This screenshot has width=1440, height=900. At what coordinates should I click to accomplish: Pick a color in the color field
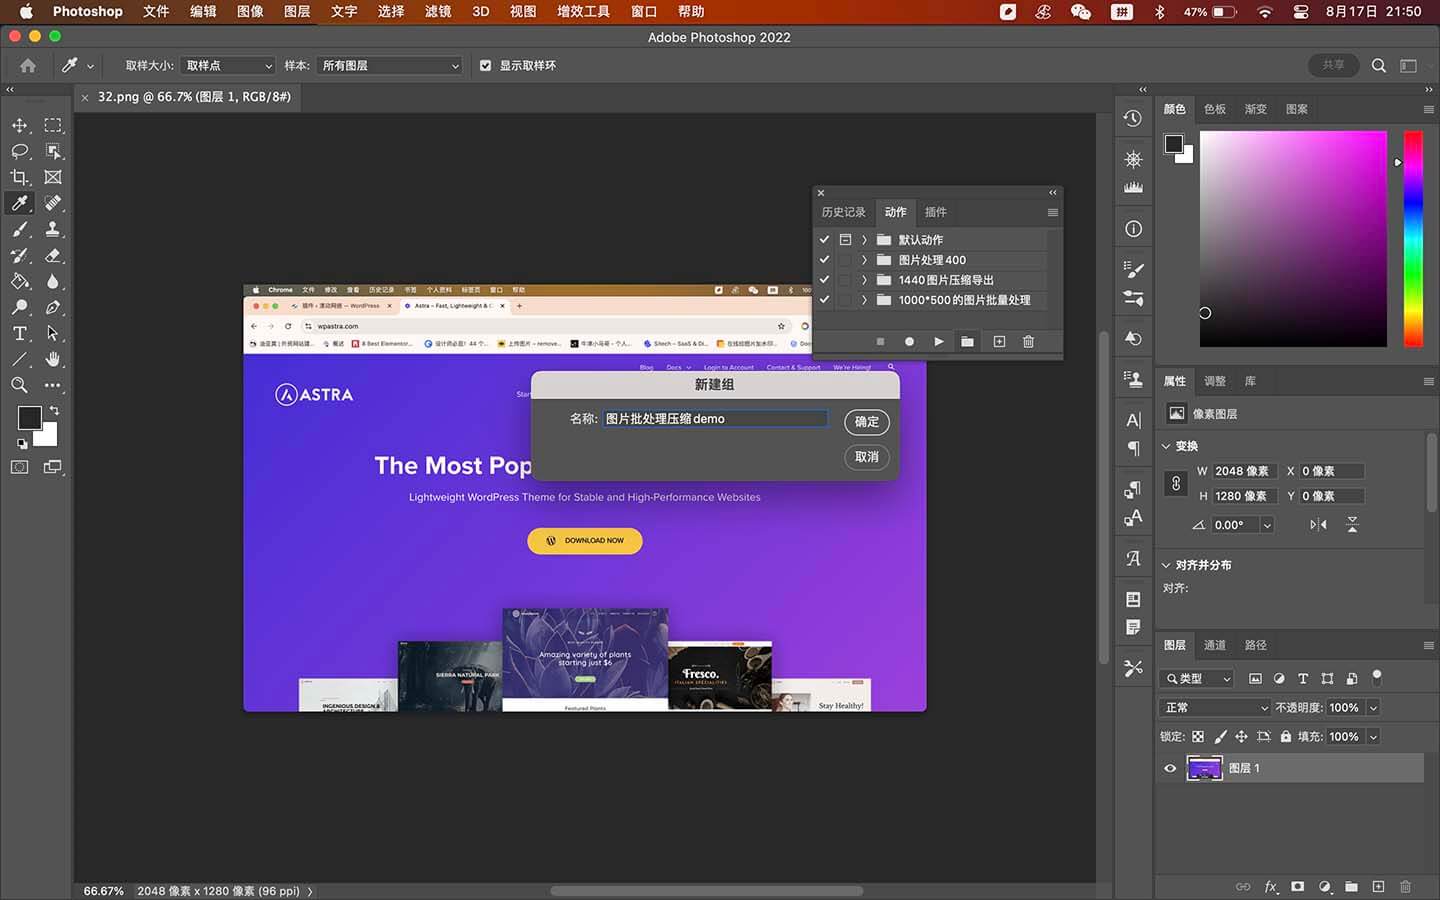[1293, 239]
